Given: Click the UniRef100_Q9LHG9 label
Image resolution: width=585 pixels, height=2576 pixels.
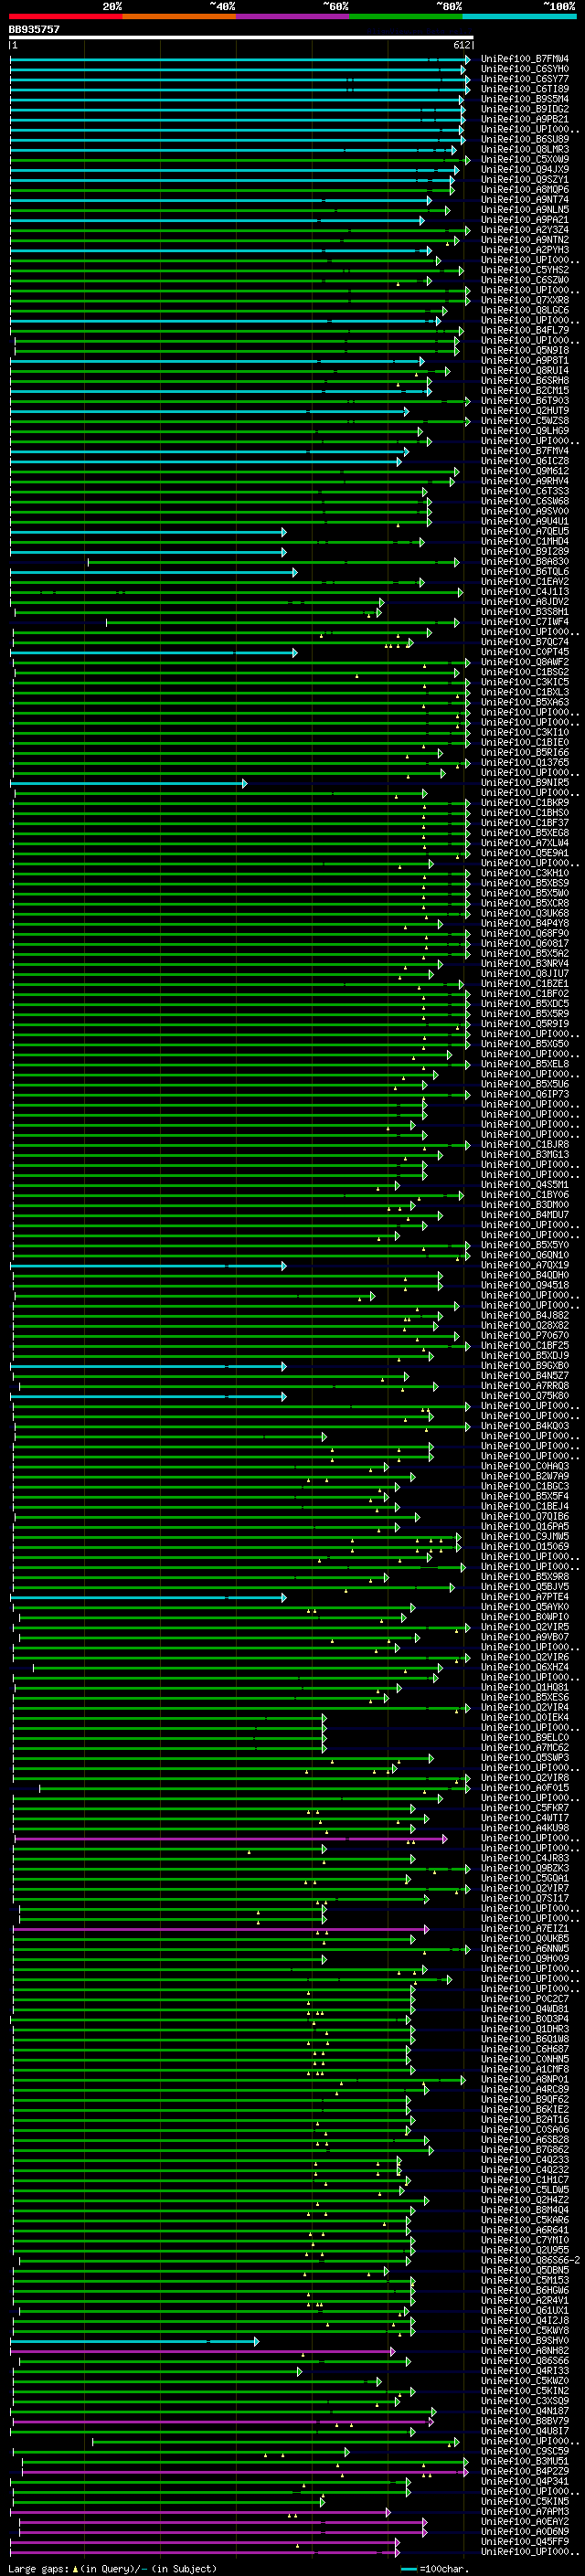Looking at the screenshot, I should (x=525, y=431).
